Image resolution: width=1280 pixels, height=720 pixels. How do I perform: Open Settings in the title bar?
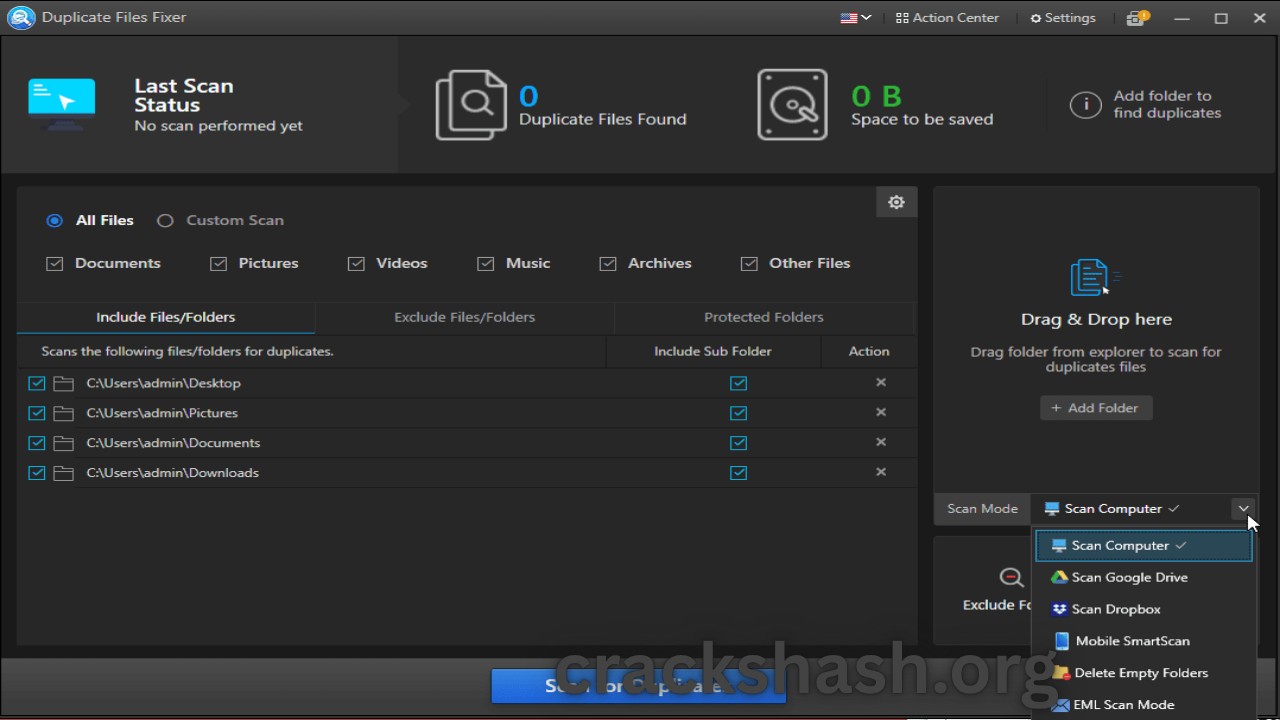coord(1063,18)
